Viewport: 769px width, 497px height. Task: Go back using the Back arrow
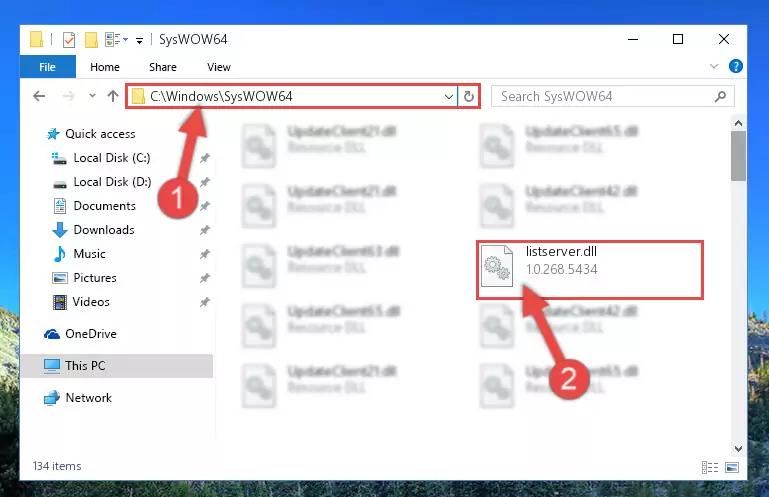pos(39,96)
